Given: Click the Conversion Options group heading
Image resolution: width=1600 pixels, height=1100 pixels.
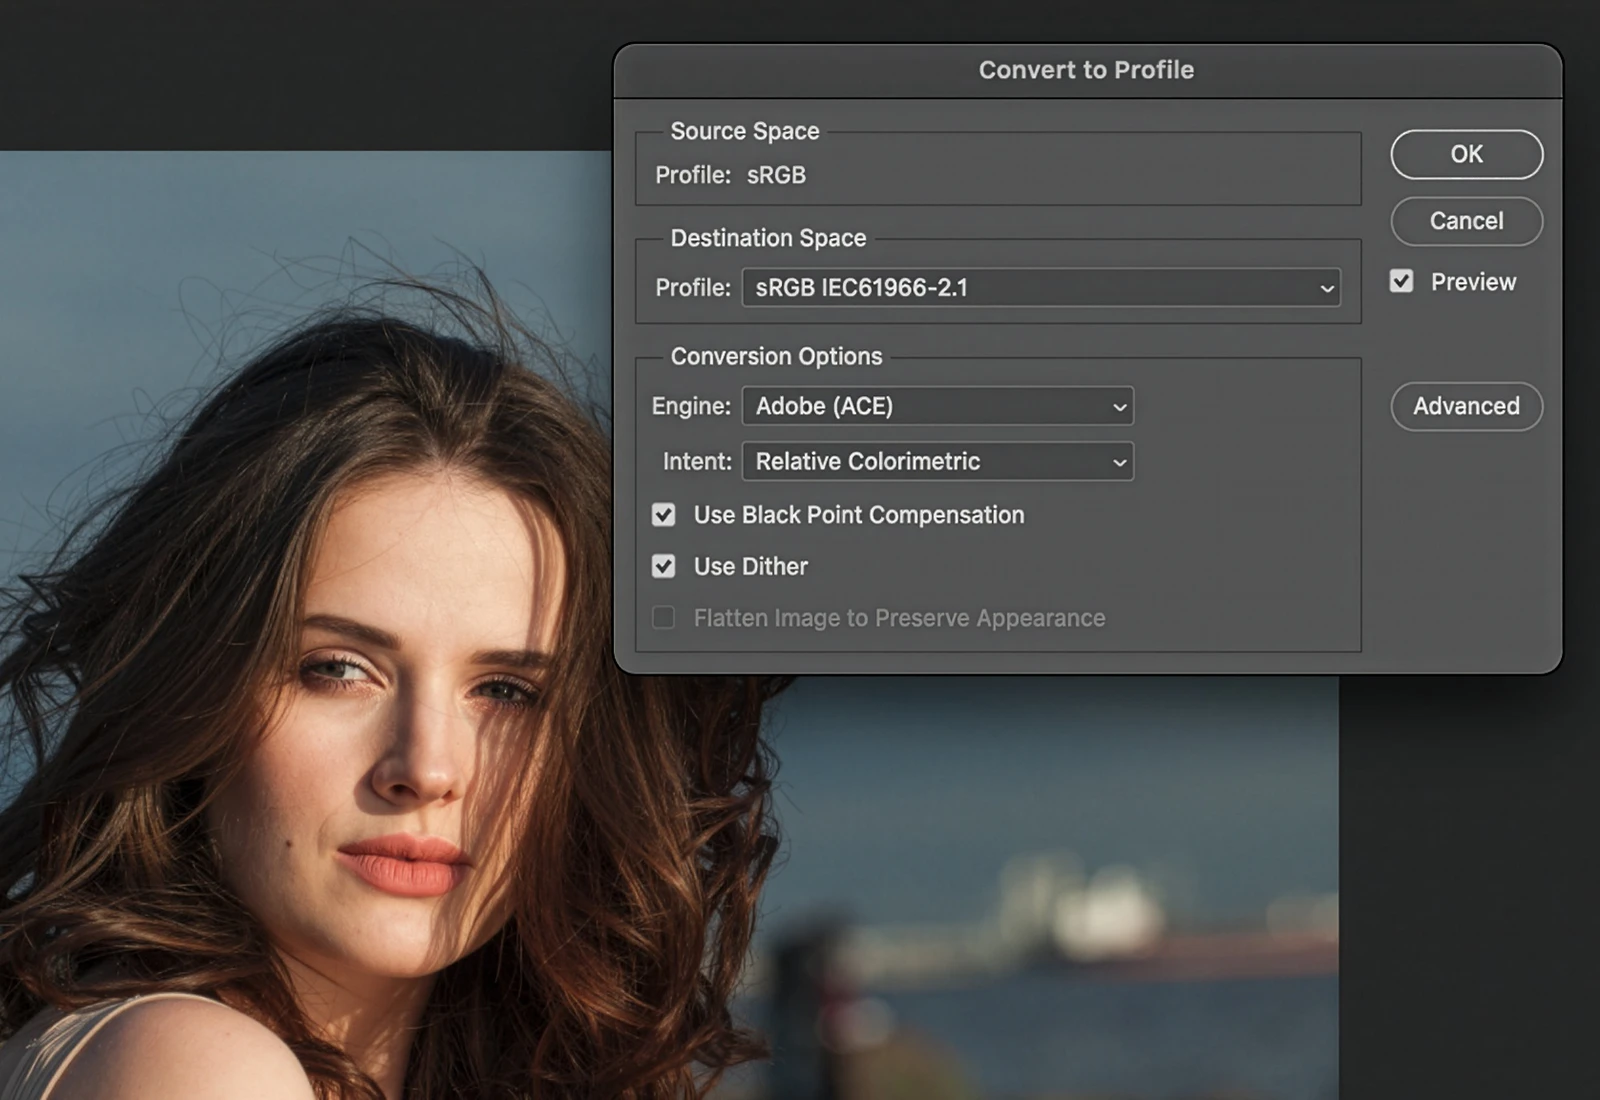Looking at the screenshot, I should (x=776, y=356).
